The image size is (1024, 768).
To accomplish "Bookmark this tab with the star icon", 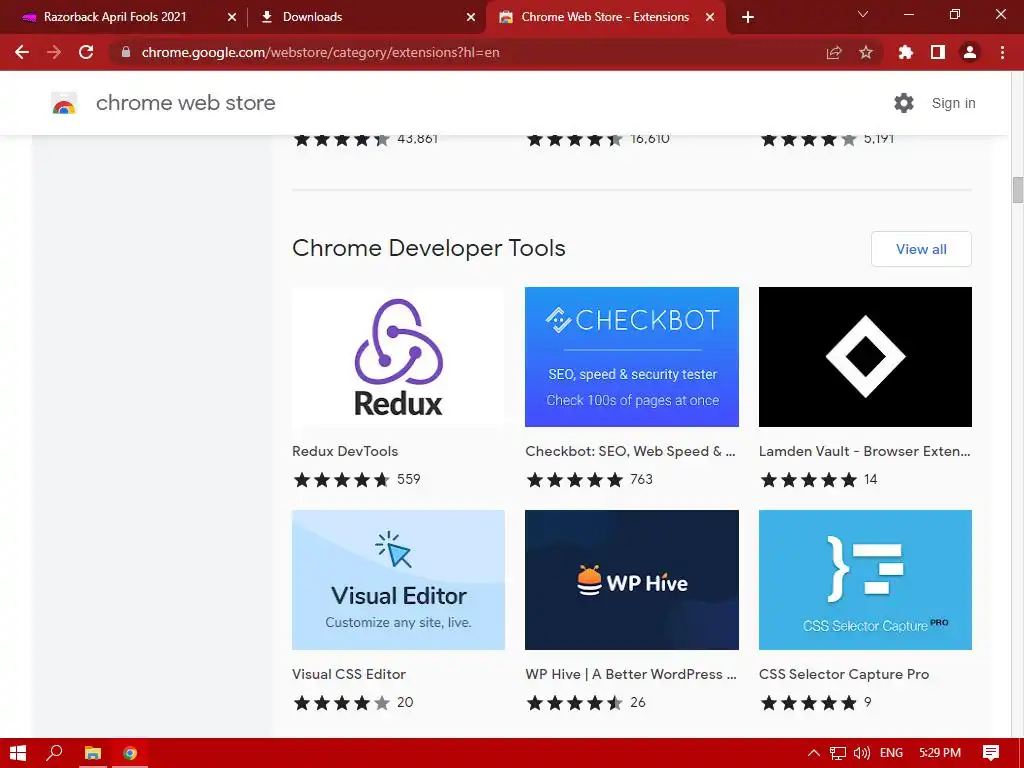I will click(866, 52).
